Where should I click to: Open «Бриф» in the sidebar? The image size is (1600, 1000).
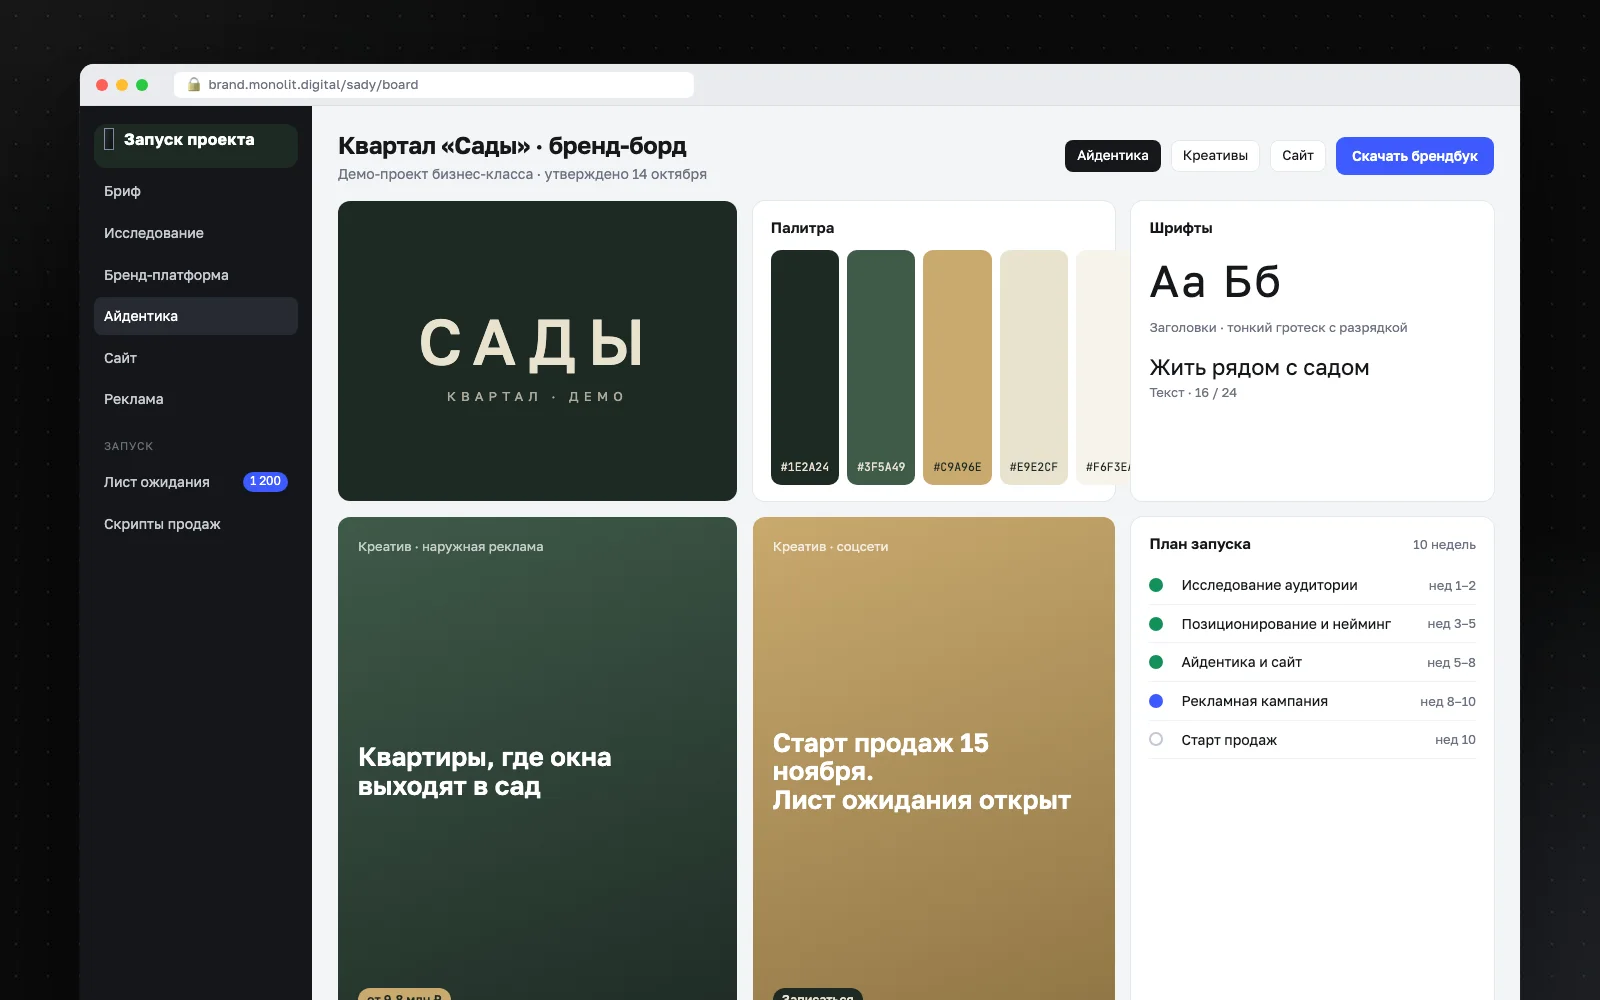click(x=196, y=191)
